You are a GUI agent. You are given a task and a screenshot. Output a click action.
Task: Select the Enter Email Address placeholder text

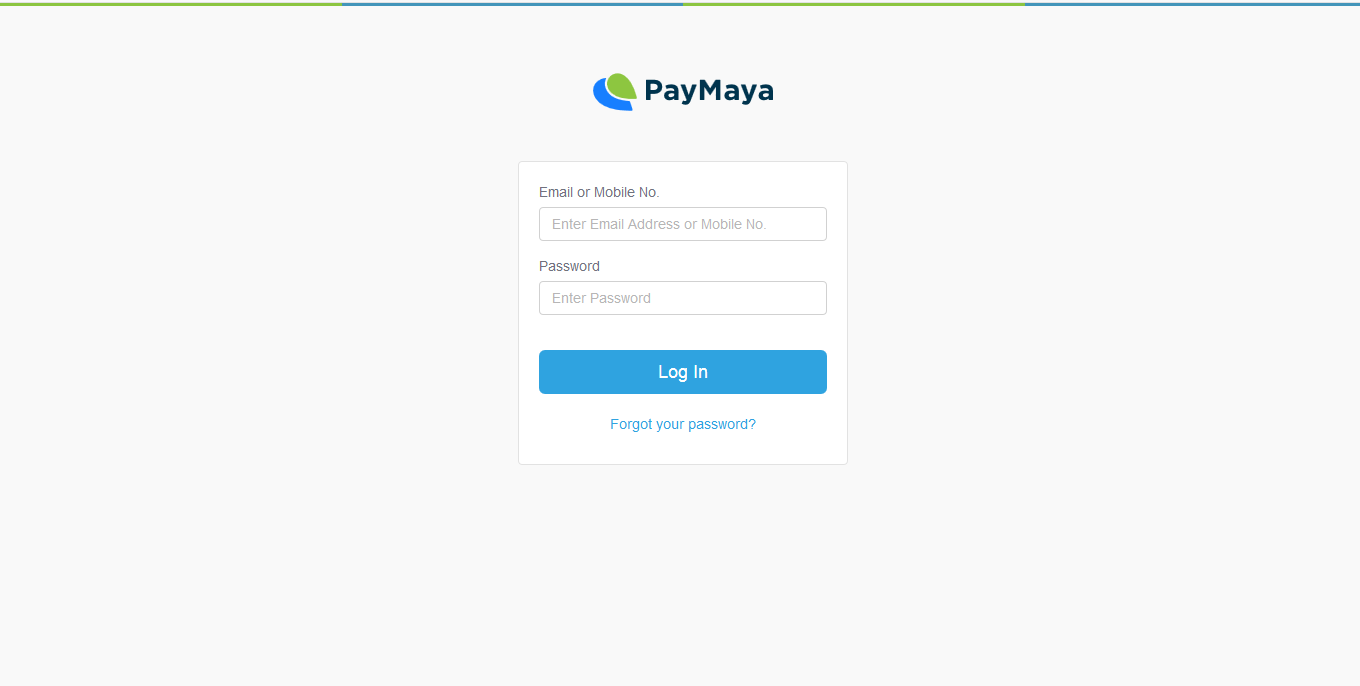(659, 224)
